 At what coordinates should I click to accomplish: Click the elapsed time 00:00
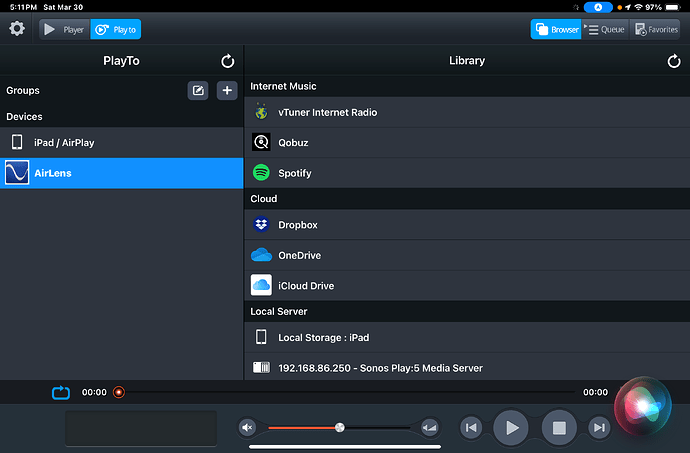click(94, 392)
